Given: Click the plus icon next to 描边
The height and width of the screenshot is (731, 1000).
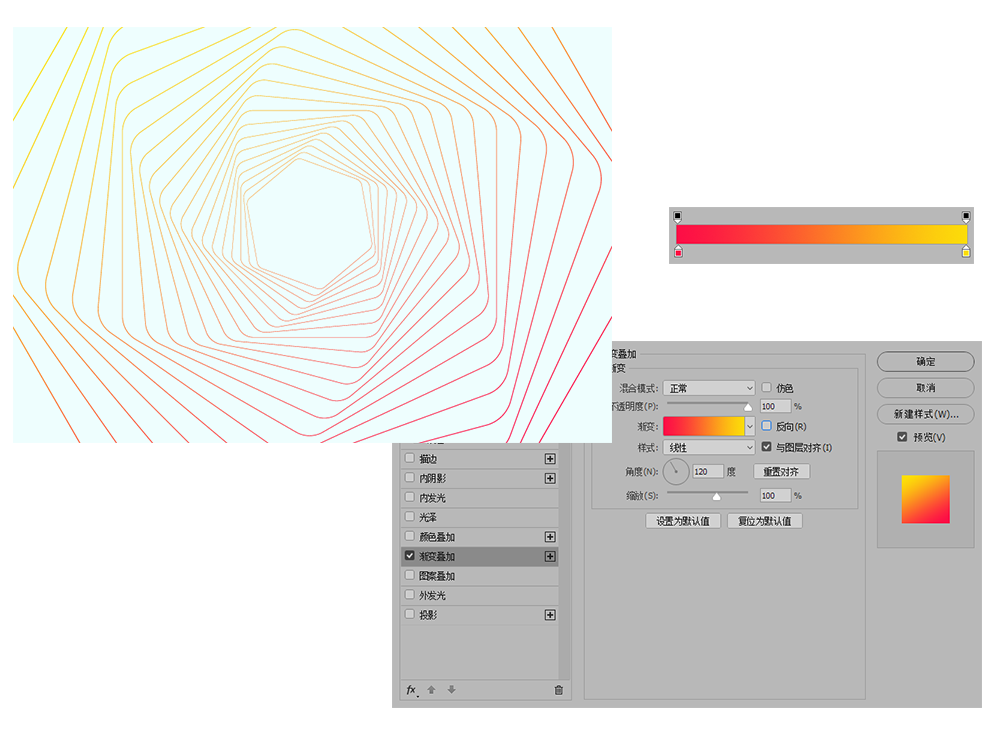Looking at the screenshot, I should pyautogui.click(x=550, y=459).
